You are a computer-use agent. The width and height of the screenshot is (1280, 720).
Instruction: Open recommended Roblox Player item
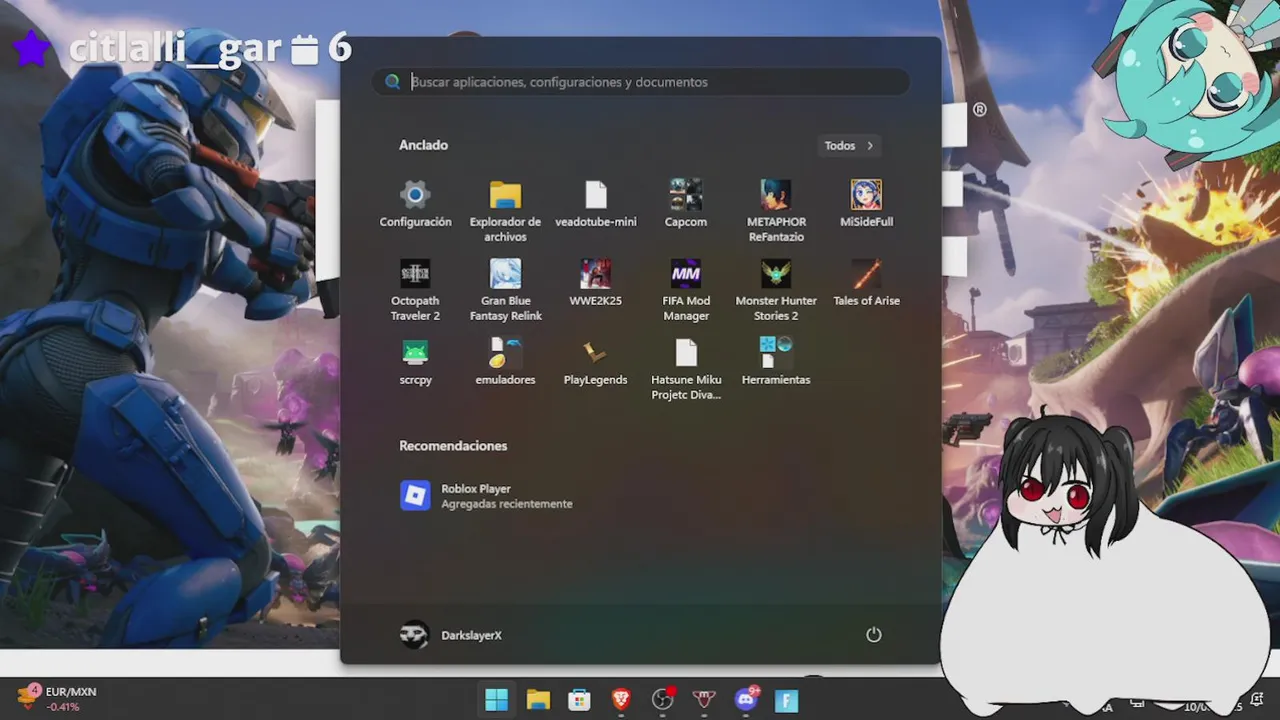click(487, 496)
